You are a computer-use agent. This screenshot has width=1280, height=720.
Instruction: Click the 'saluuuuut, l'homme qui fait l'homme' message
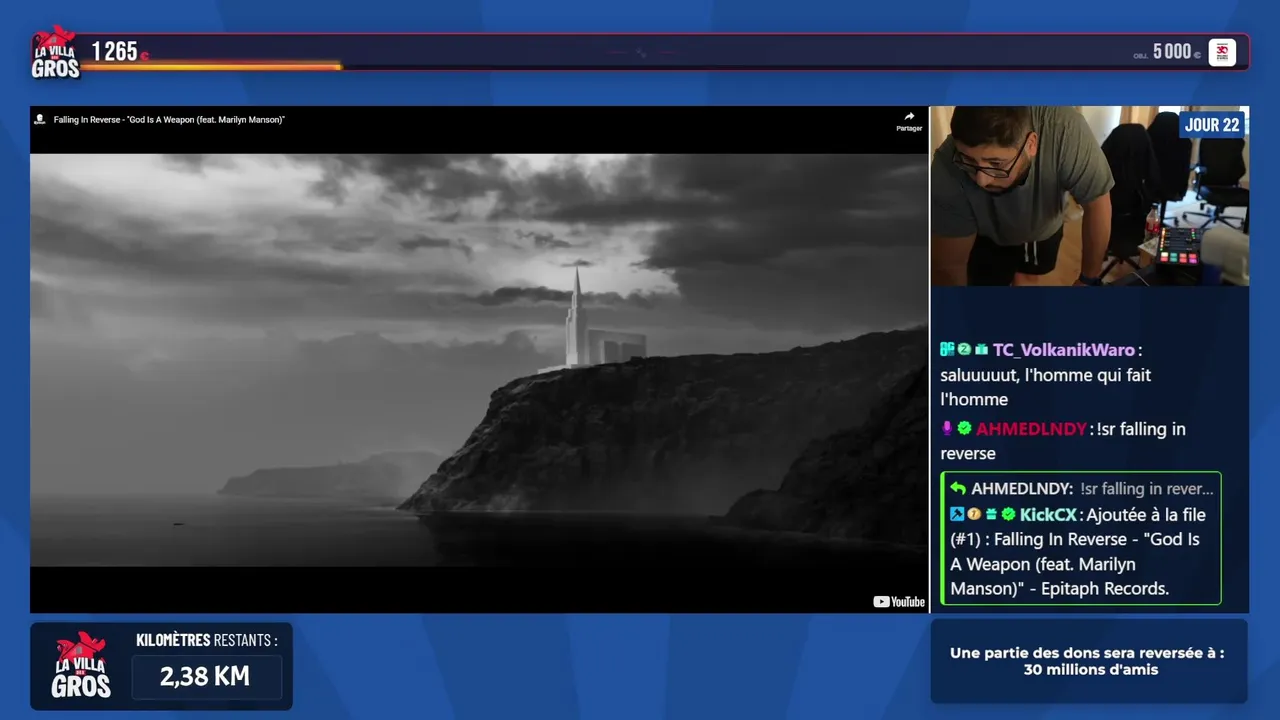[1046, 387]
